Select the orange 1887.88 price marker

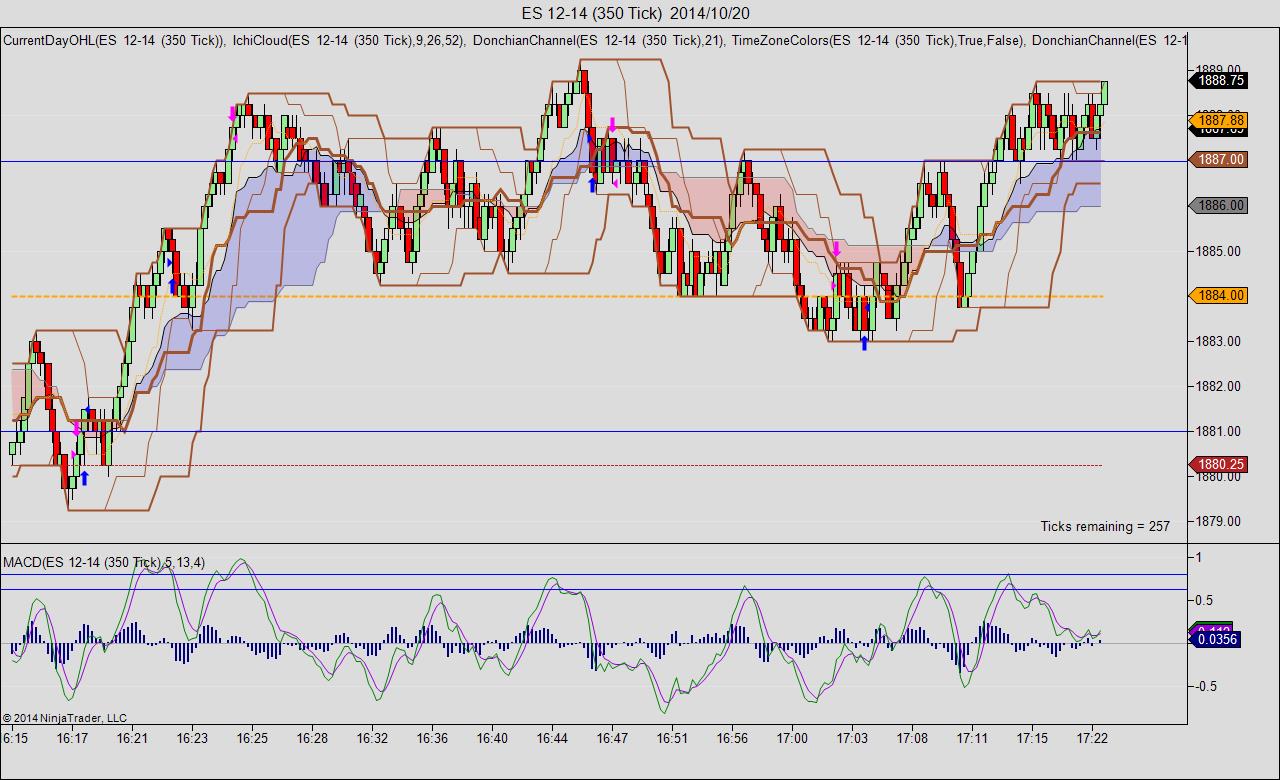pyautogui.click(x=1218, y=120)
